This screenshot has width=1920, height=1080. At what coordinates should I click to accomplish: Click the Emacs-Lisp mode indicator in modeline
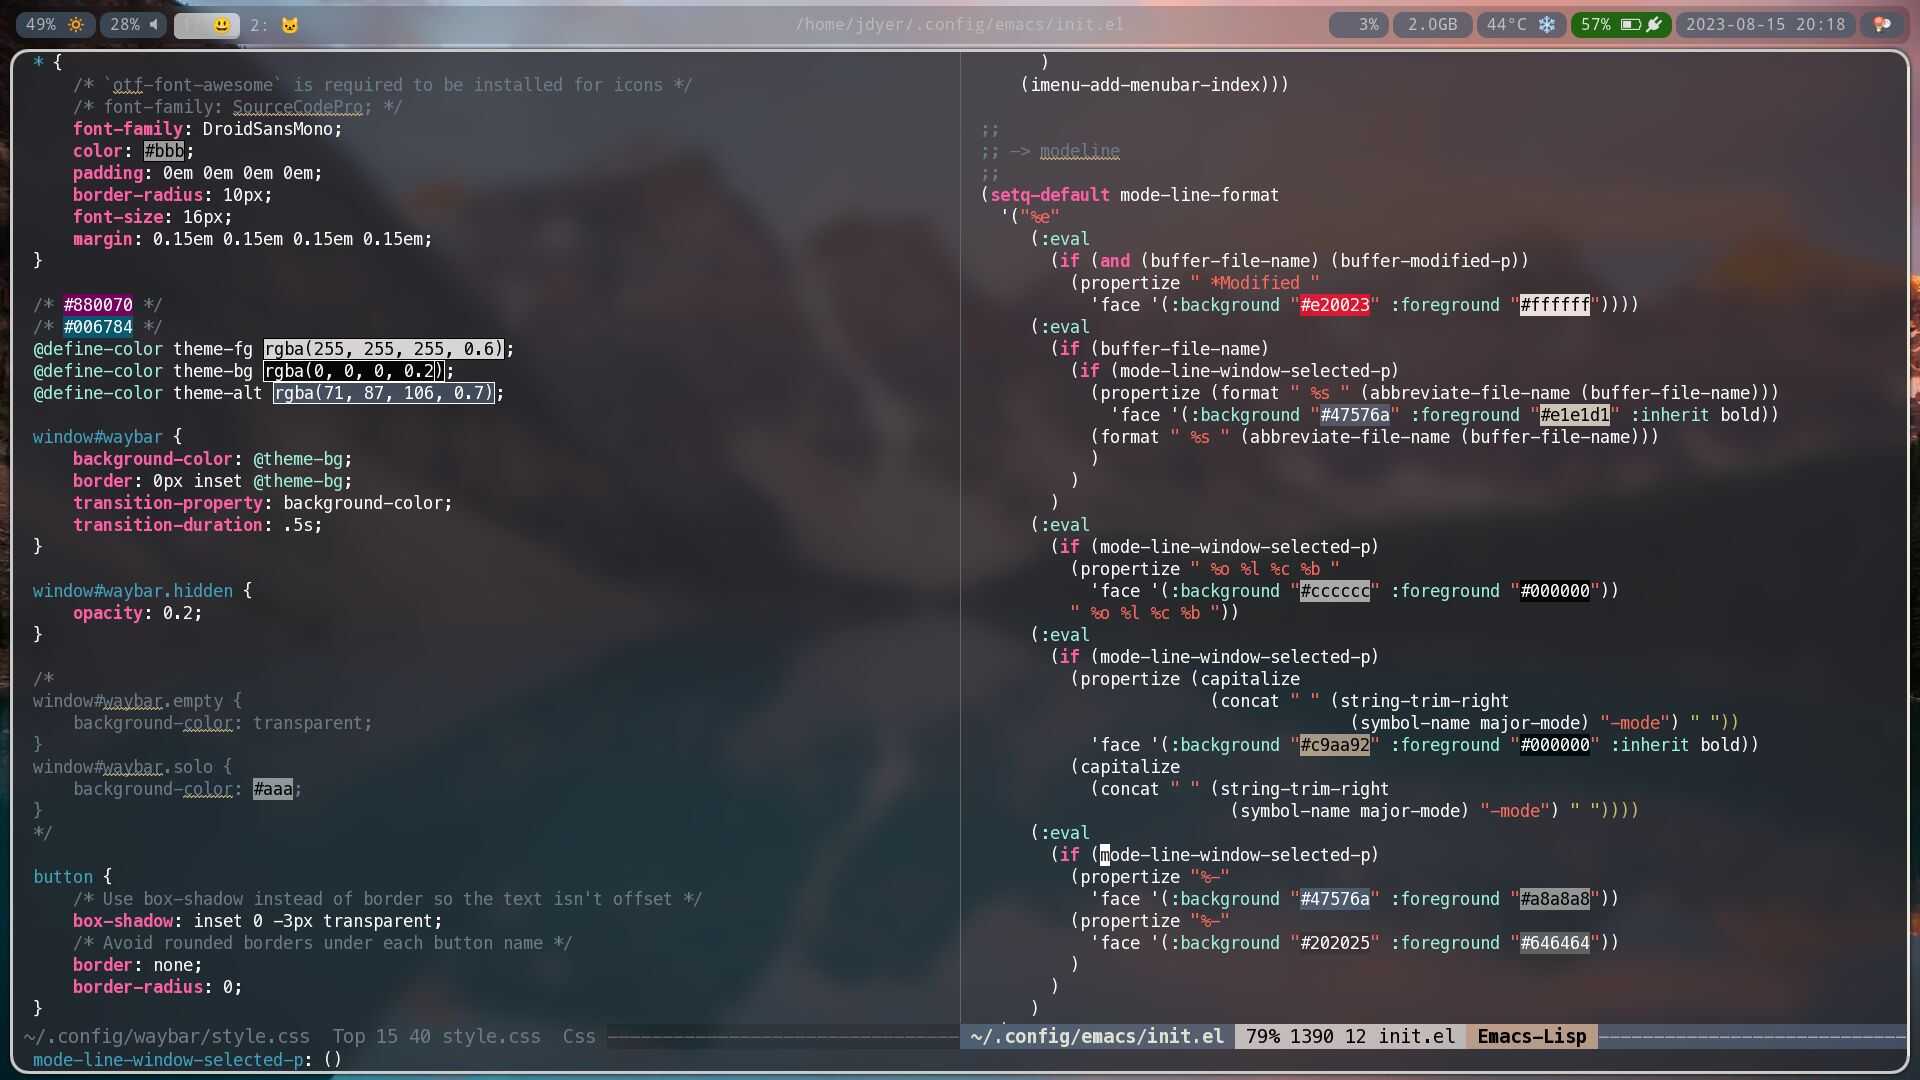pyautogui.click(x=1531, y=1036)
